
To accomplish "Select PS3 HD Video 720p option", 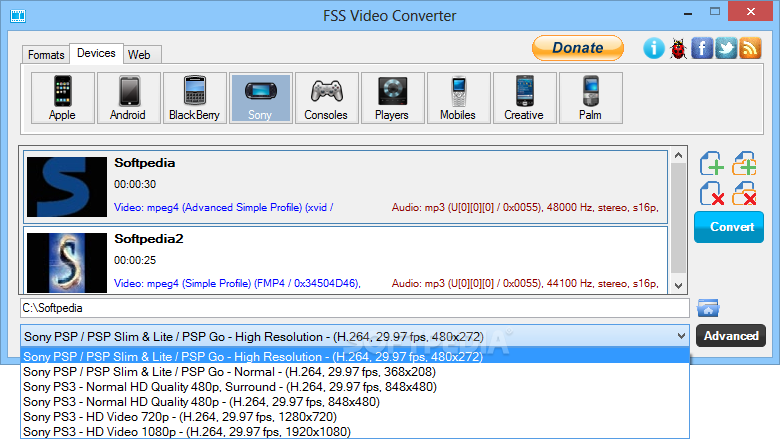I will tap(355, 417).
